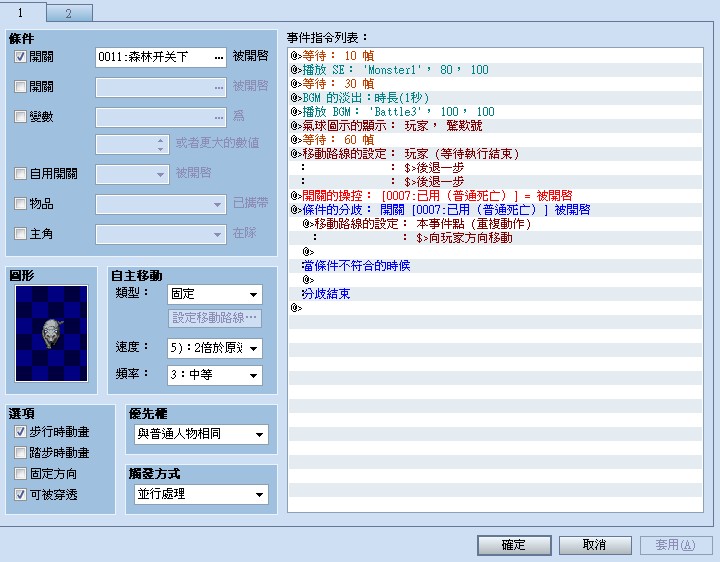Viewport: 720px width, 562px height.
Task: Click the ellipsis of the 0011 switch field
Action: point(219,57)
